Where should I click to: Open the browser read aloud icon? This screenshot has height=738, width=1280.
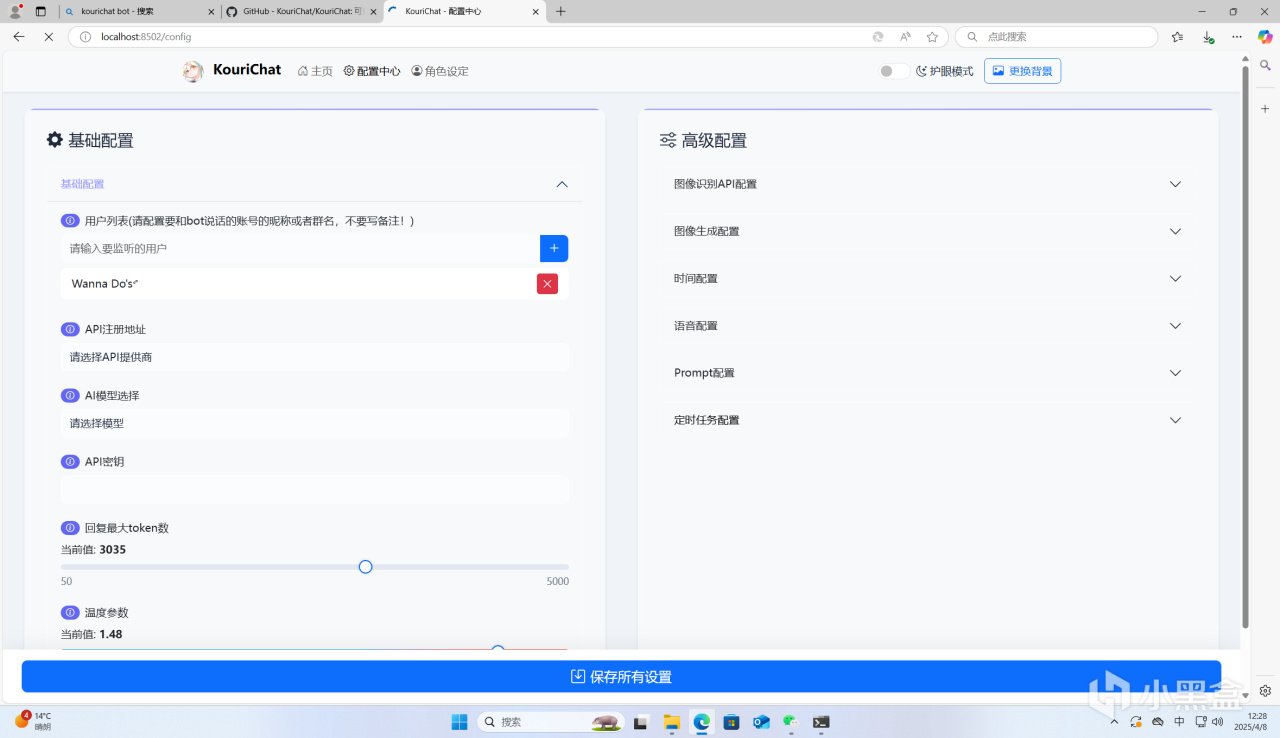pyautogui.click(x=905, y=37)
